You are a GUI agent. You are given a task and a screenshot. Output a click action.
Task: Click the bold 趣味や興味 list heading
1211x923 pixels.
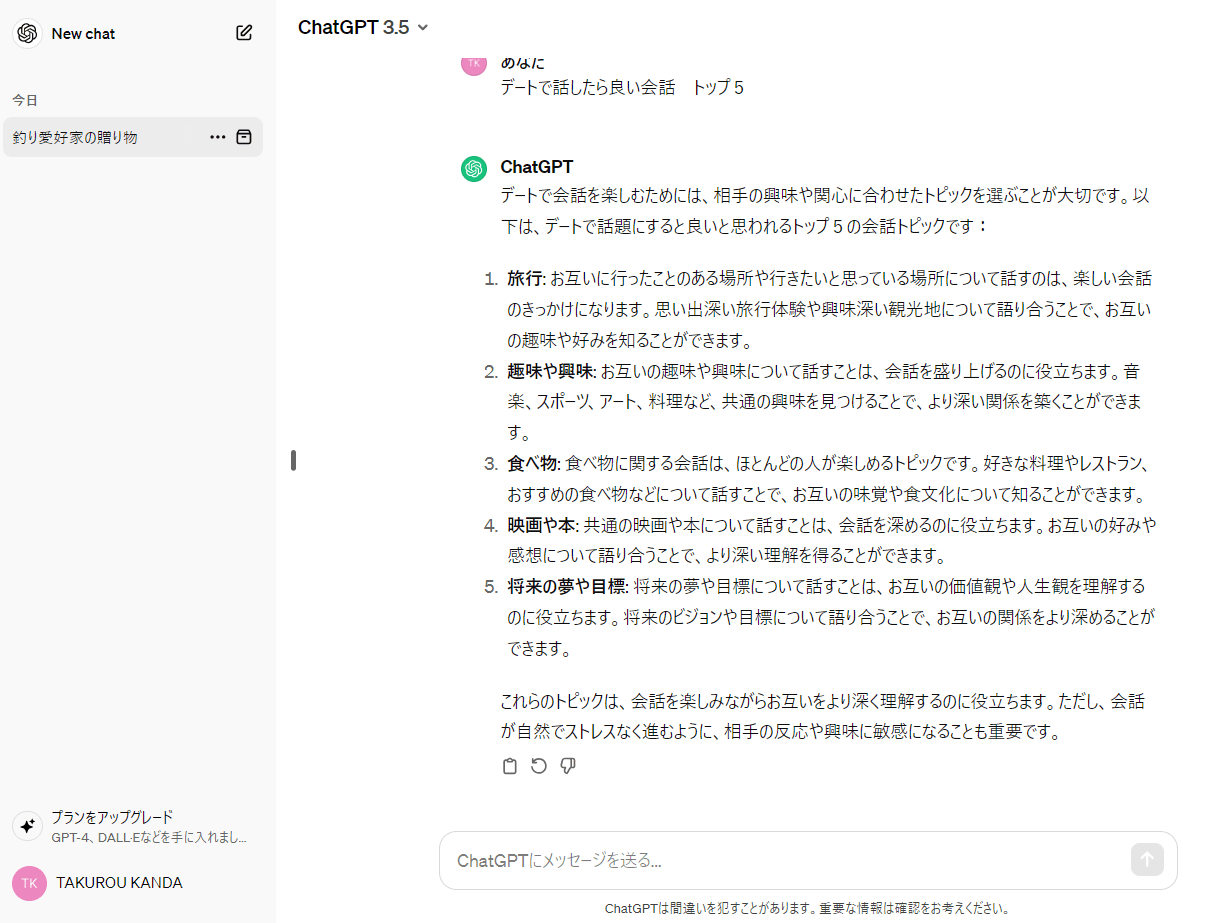pyautogui.click(x=551, y=371)
